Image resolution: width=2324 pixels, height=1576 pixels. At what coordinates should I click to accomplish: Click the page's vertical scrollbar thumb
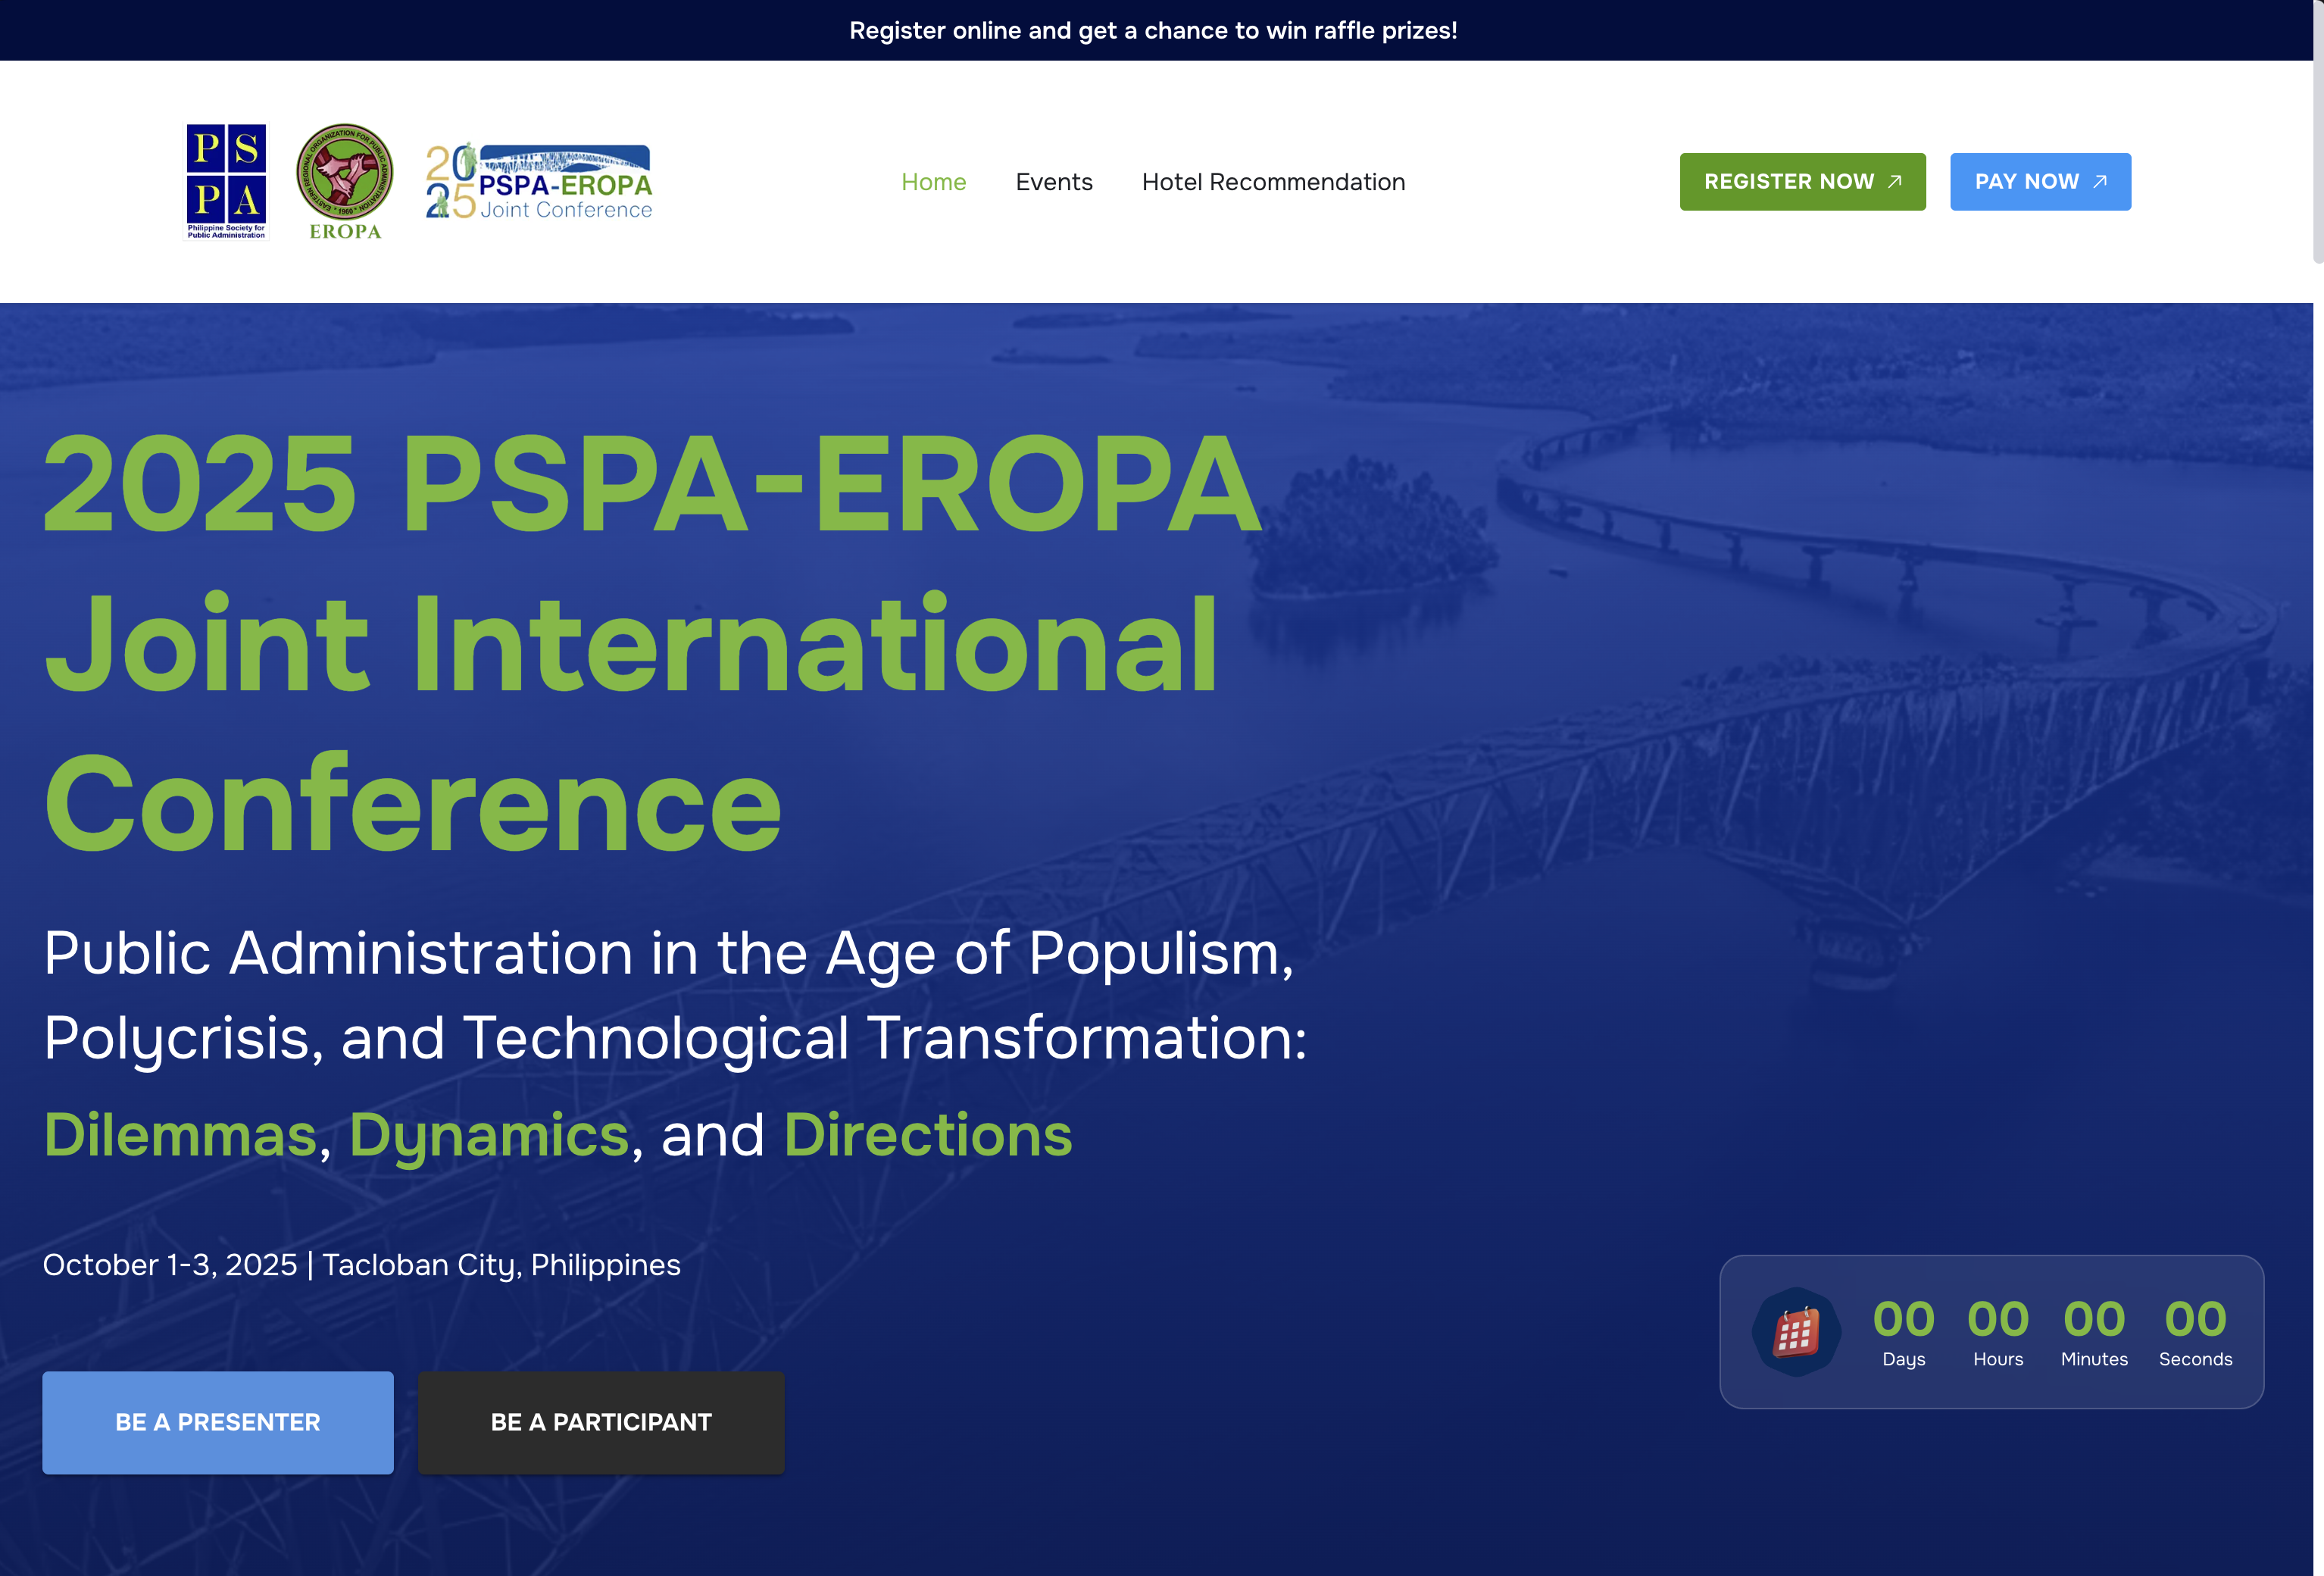pyautogui.click(x=2318, y=132)
